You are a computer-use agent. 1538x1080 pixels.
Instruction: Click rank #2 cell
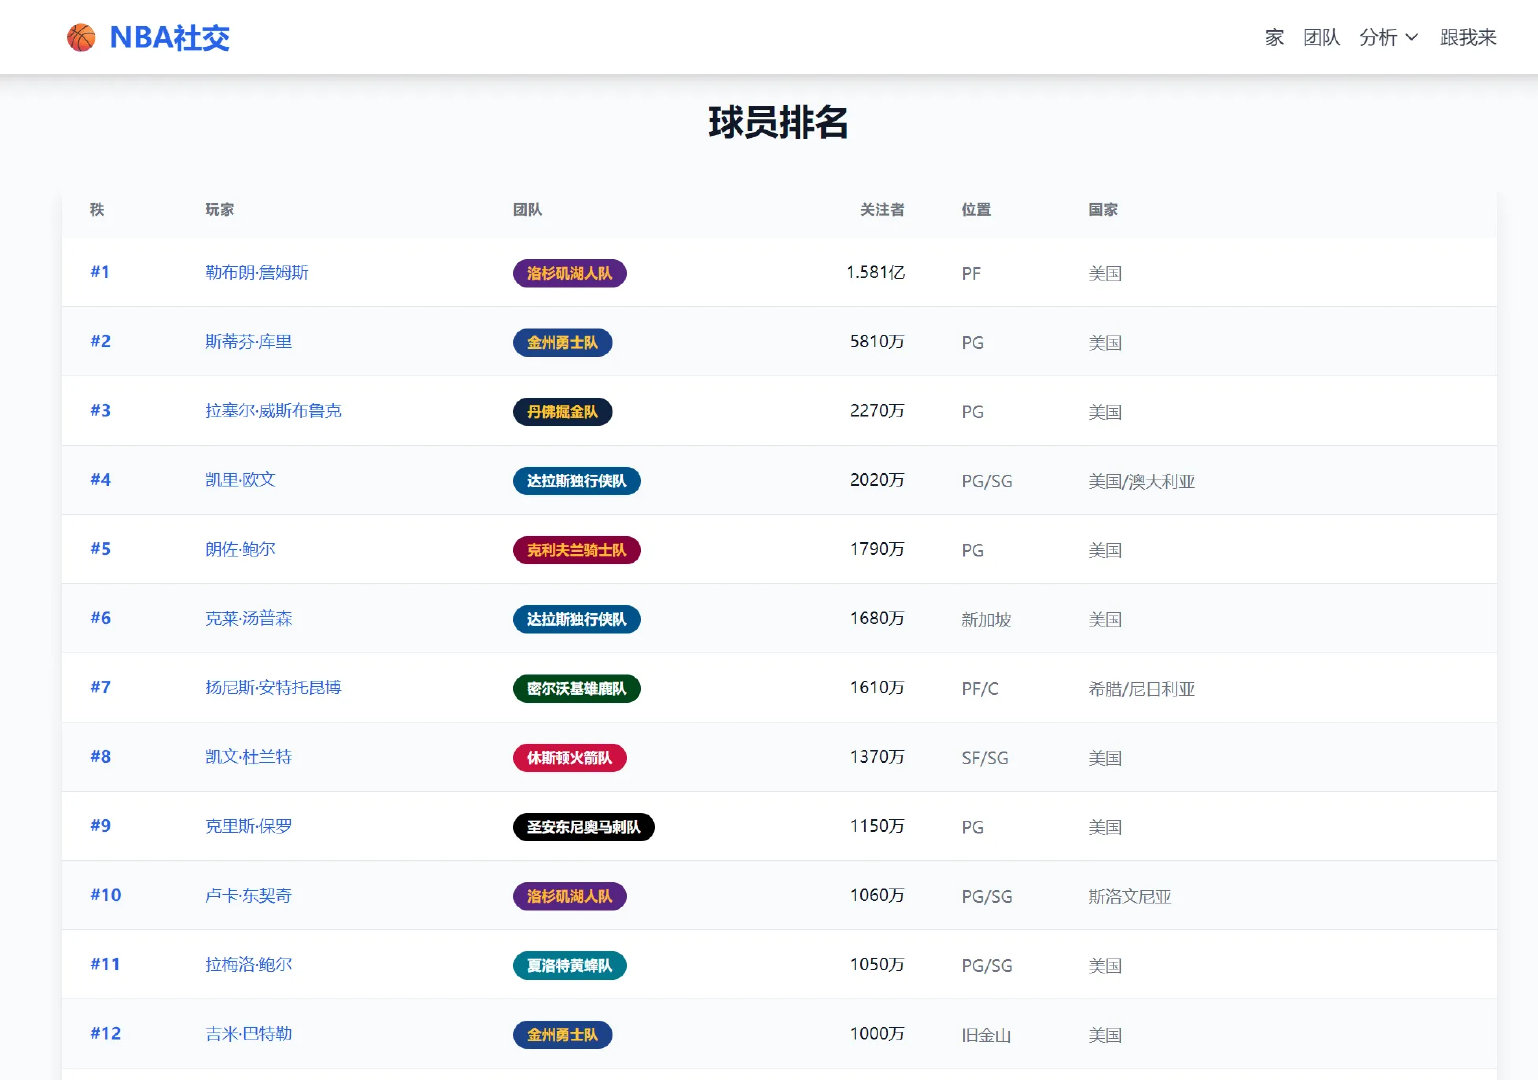coord(100,341)
